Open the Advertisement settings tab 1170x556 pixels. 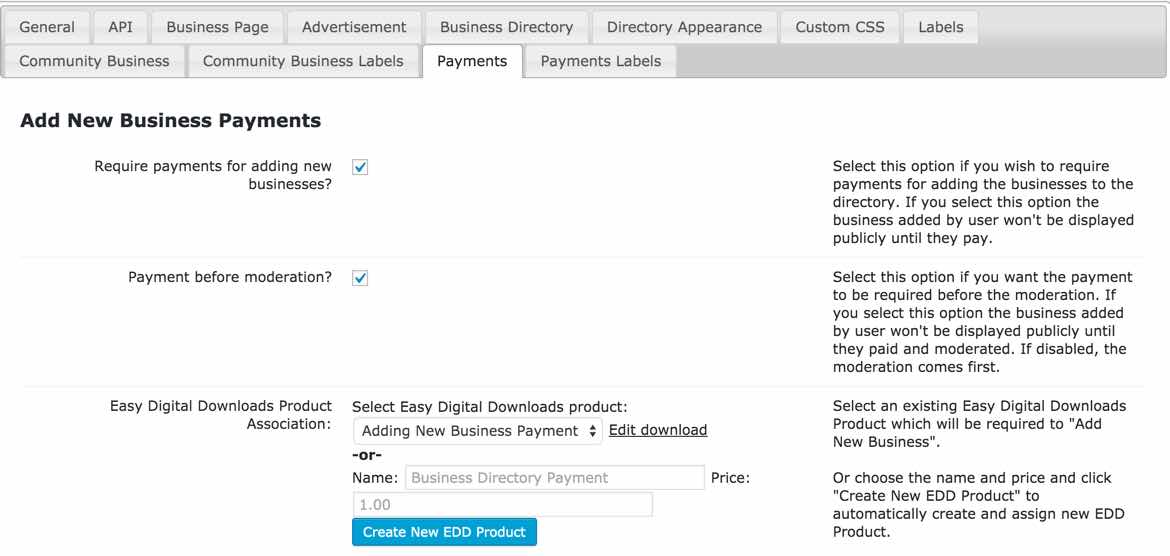point(354,27)
